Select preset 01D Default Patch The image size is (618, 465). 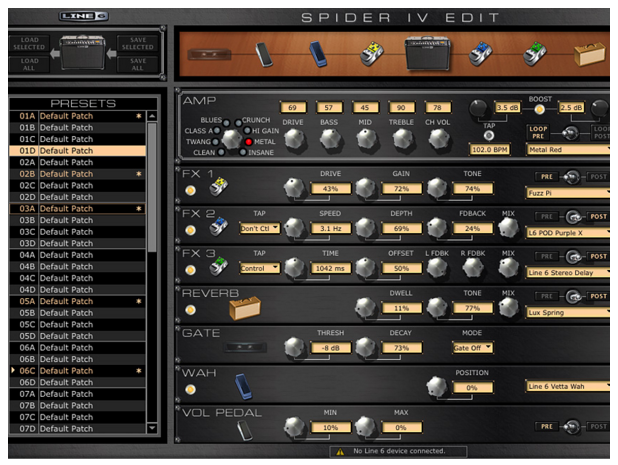click(78, 151)
